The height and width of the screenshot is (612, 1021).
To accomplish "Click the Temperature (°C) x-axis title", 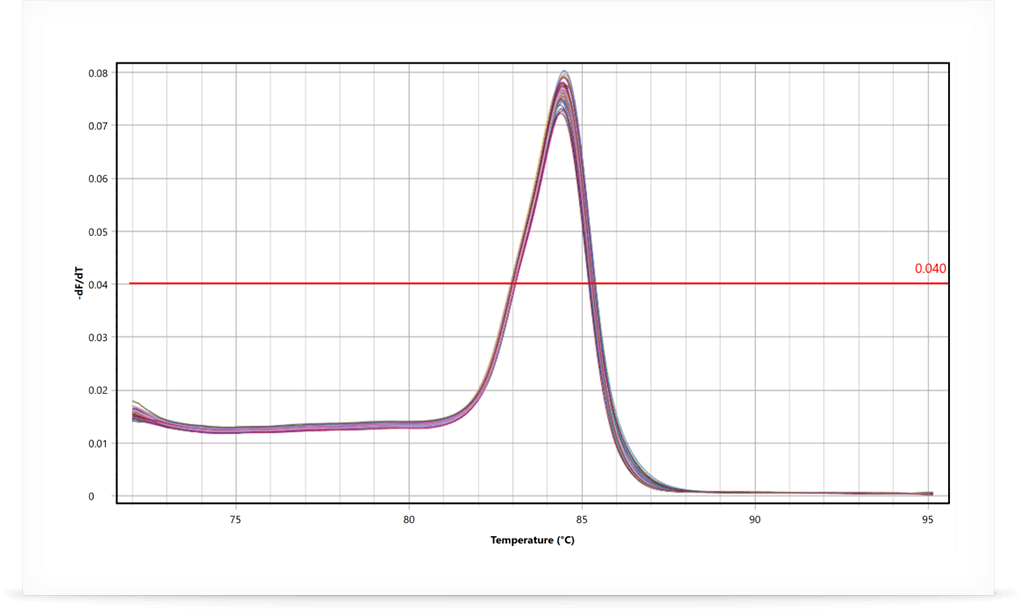I will coord(532,540).
